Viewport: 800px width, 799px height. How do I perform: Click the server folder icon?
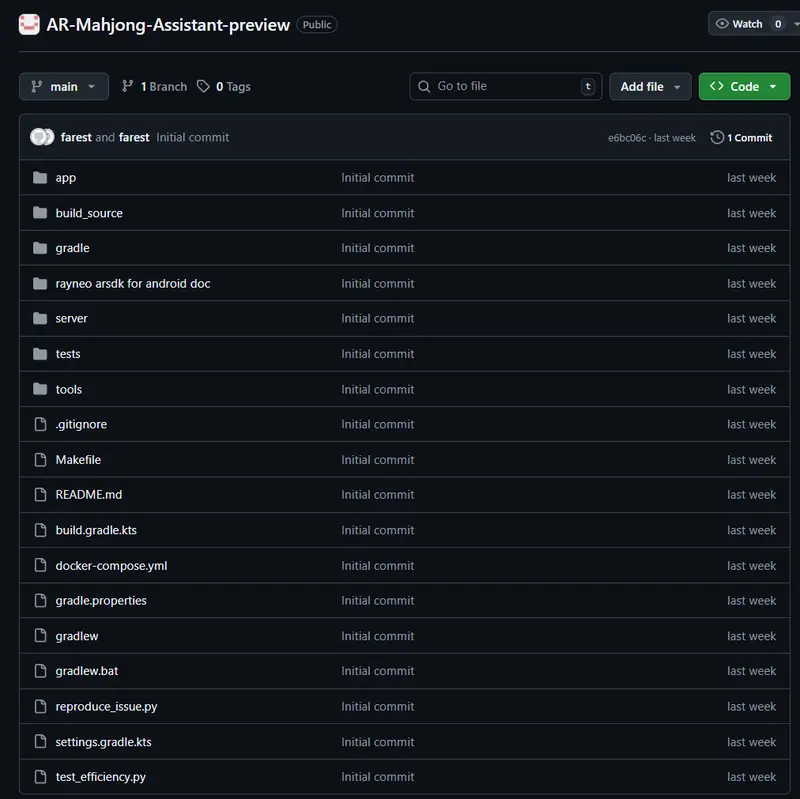tap(40, 319)
